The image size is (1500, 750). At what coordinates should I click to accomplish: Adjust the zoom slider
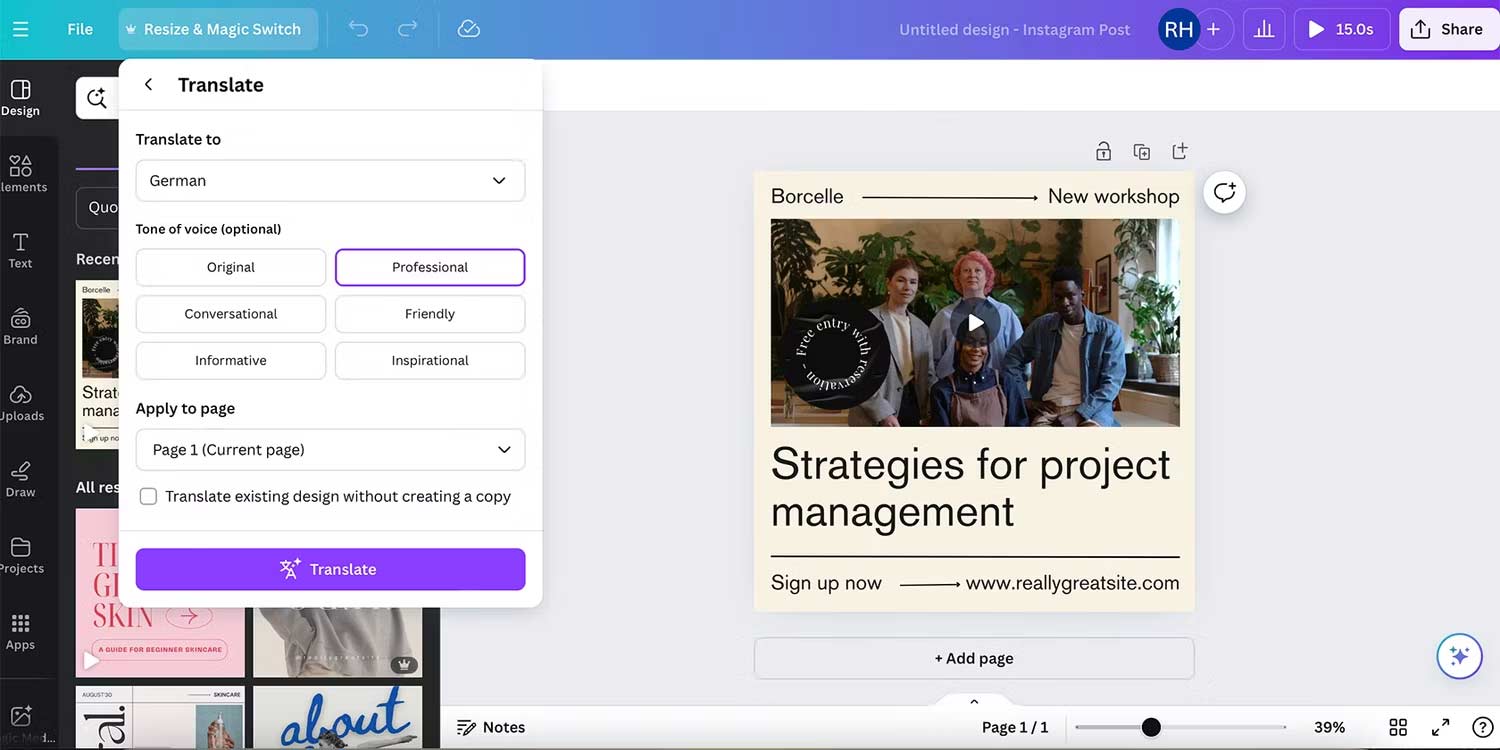[1150, 727]
